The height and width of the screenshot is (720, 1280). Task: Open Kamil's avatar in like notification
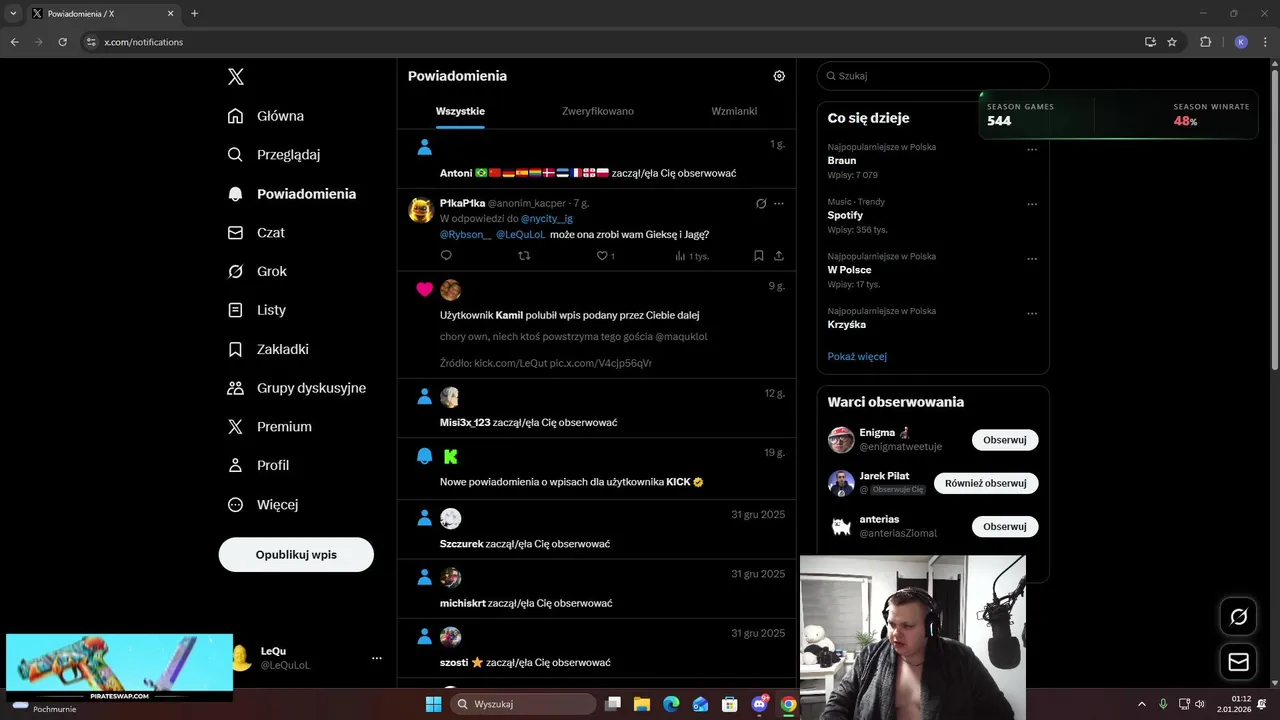pyautogui.click(x=451, y=290)
